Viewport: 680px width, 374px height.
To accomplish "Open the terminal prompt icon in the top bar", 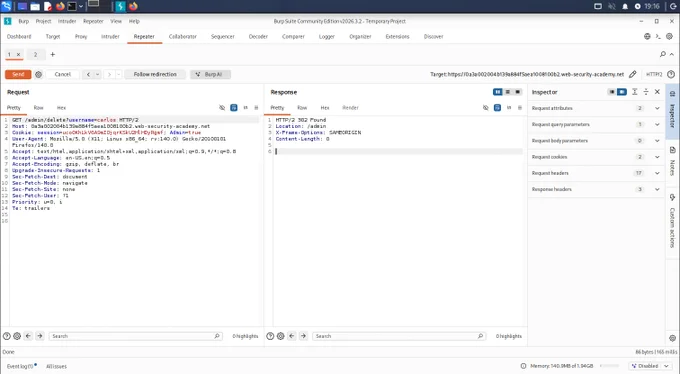I will tap(658, 36).
